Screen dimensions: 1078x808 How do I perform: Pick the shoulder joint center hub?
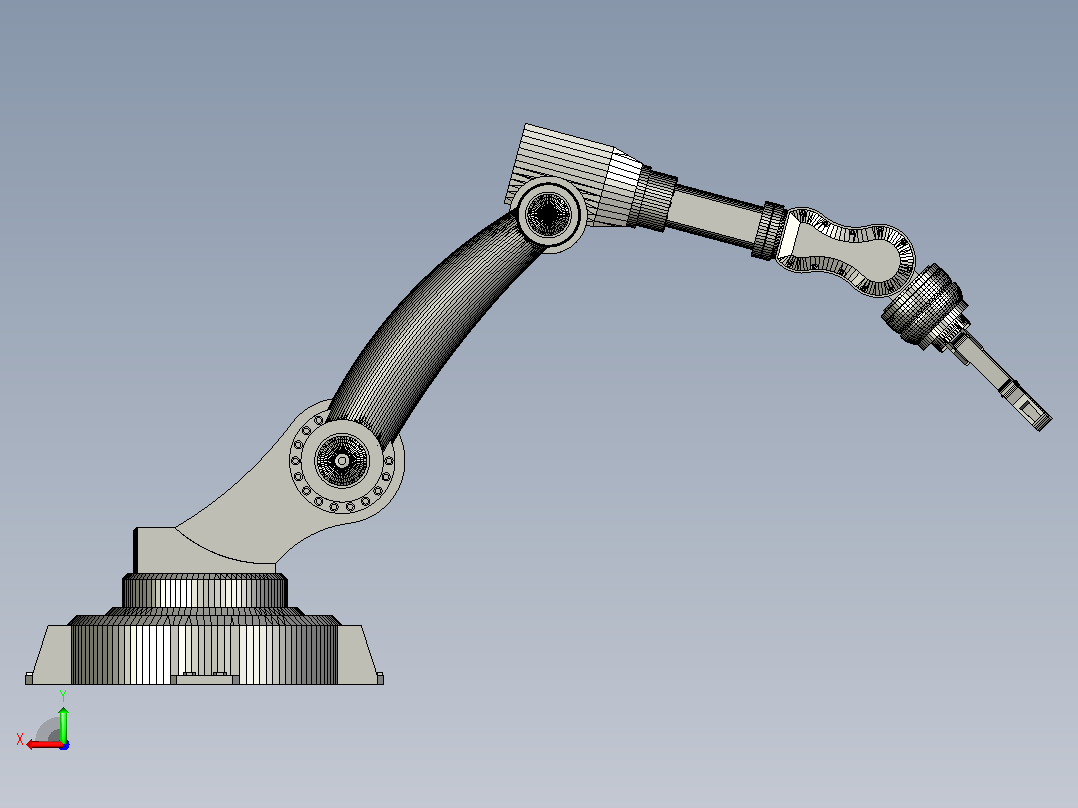342,461
